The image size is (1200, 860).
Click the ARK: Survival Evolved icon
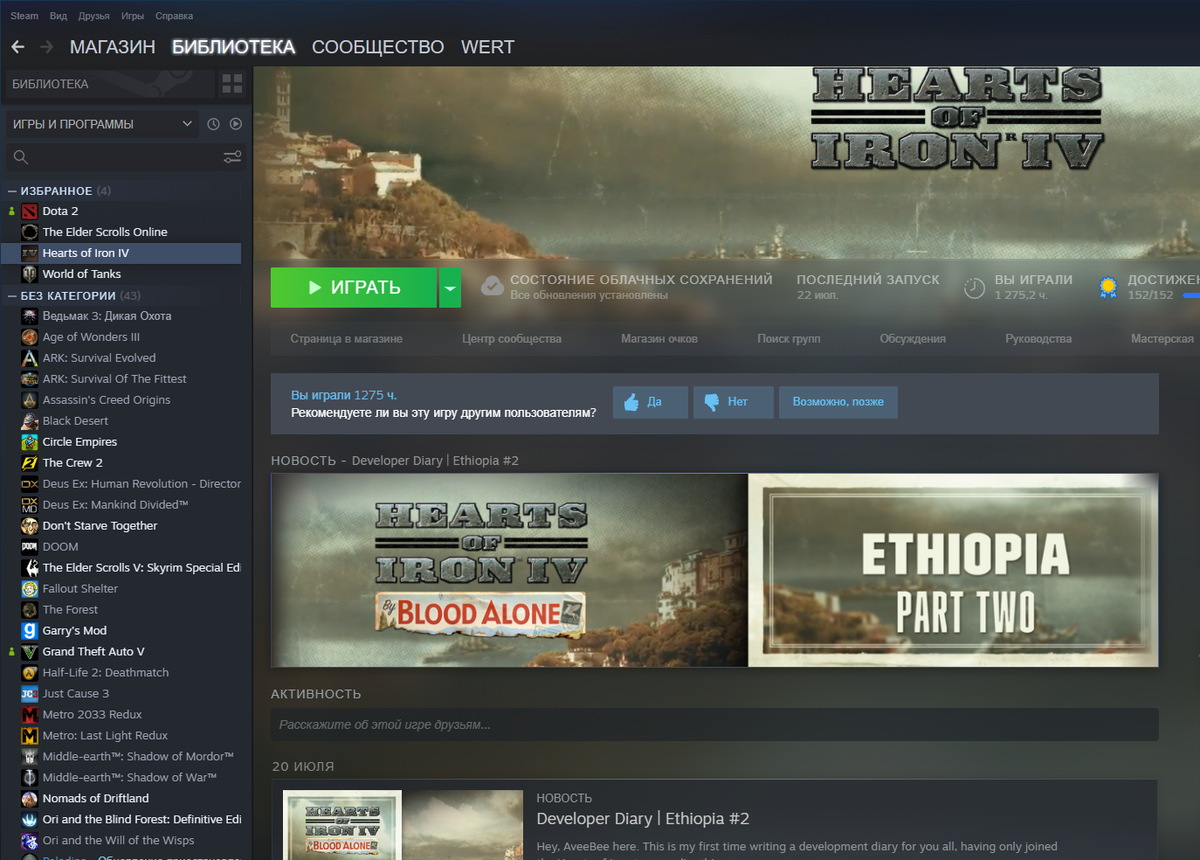(30, 358)
